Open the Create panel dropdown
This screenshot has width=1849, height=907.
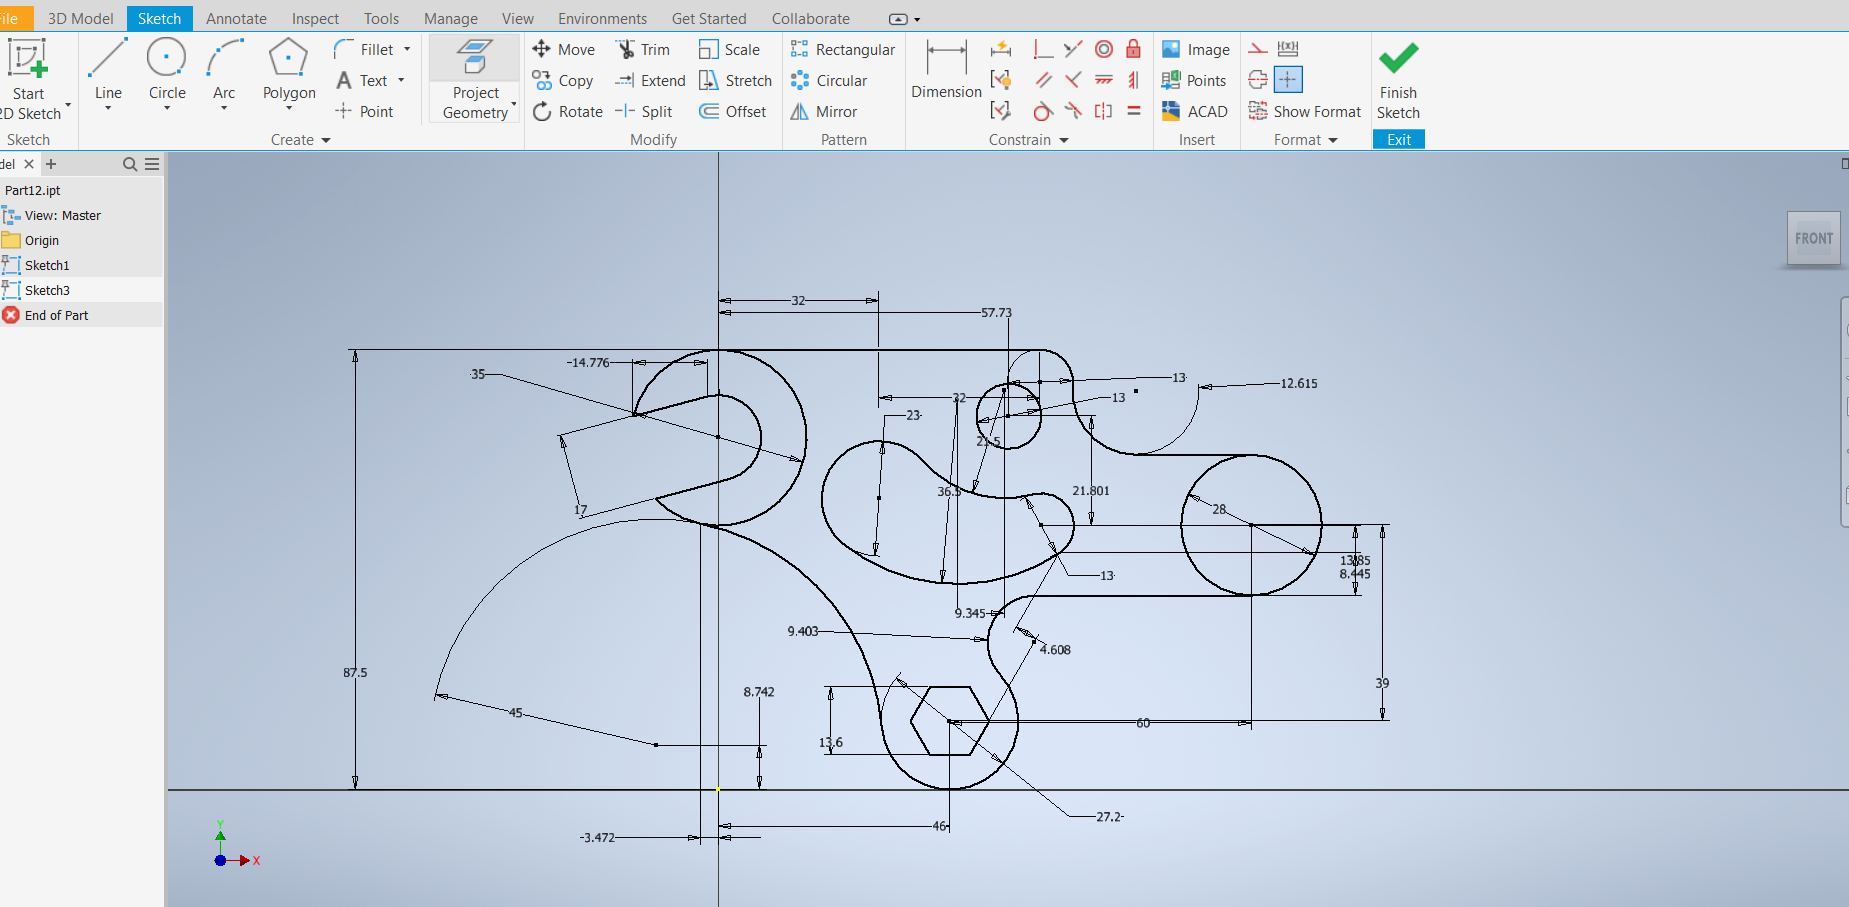pyautogui.click(x=326, y=140)
